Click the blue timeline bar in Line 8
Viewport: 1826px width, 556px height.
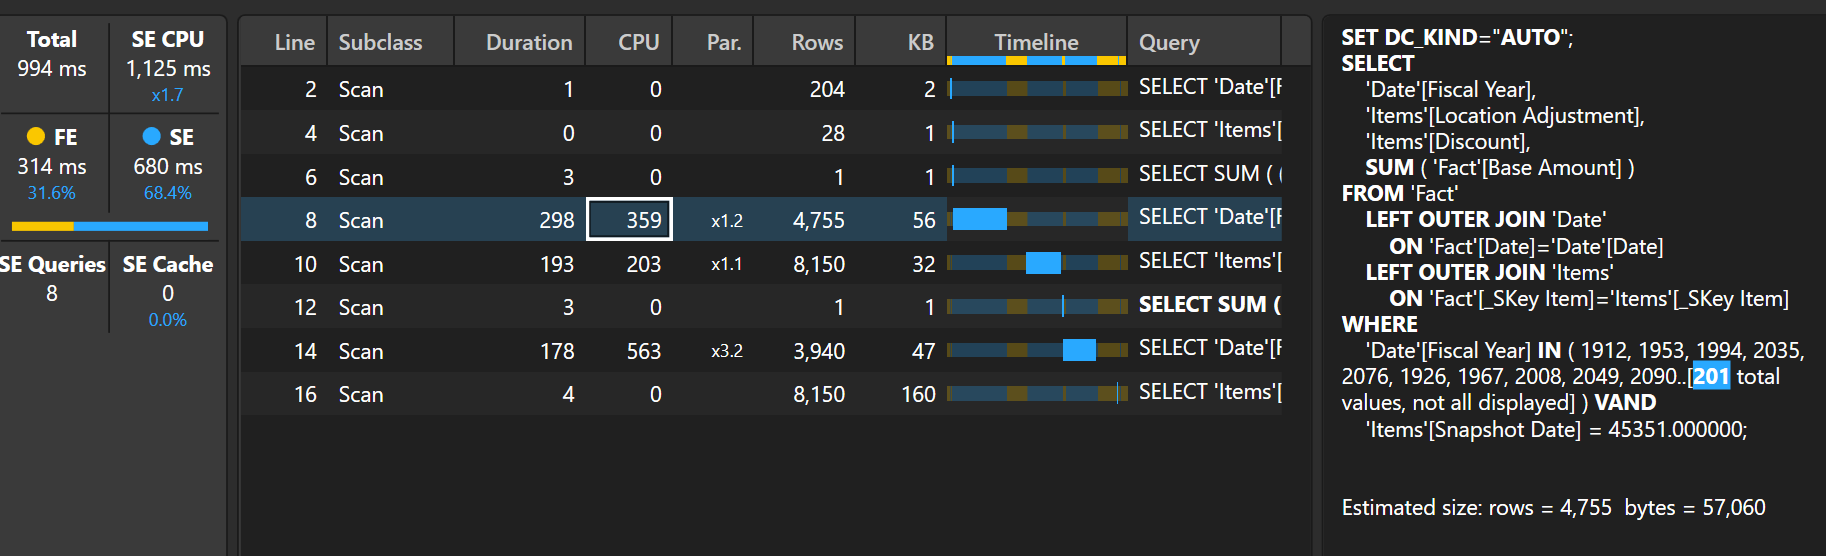click(979, 219)
